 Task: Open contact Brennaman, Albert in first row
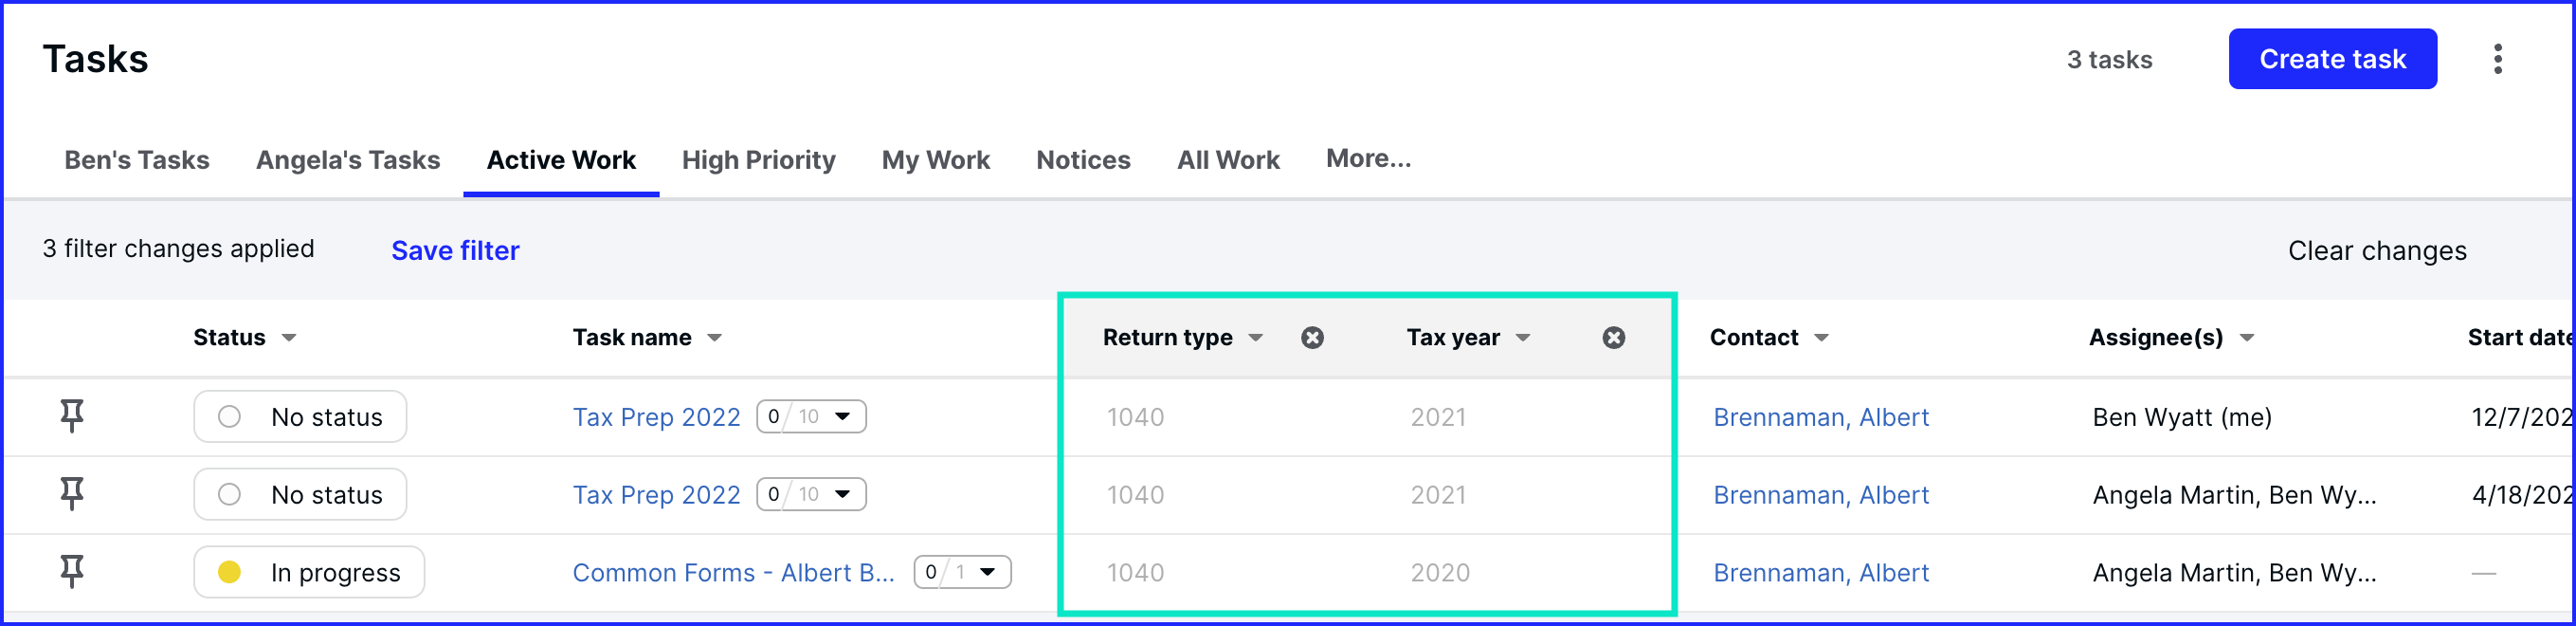point(1821,417)
